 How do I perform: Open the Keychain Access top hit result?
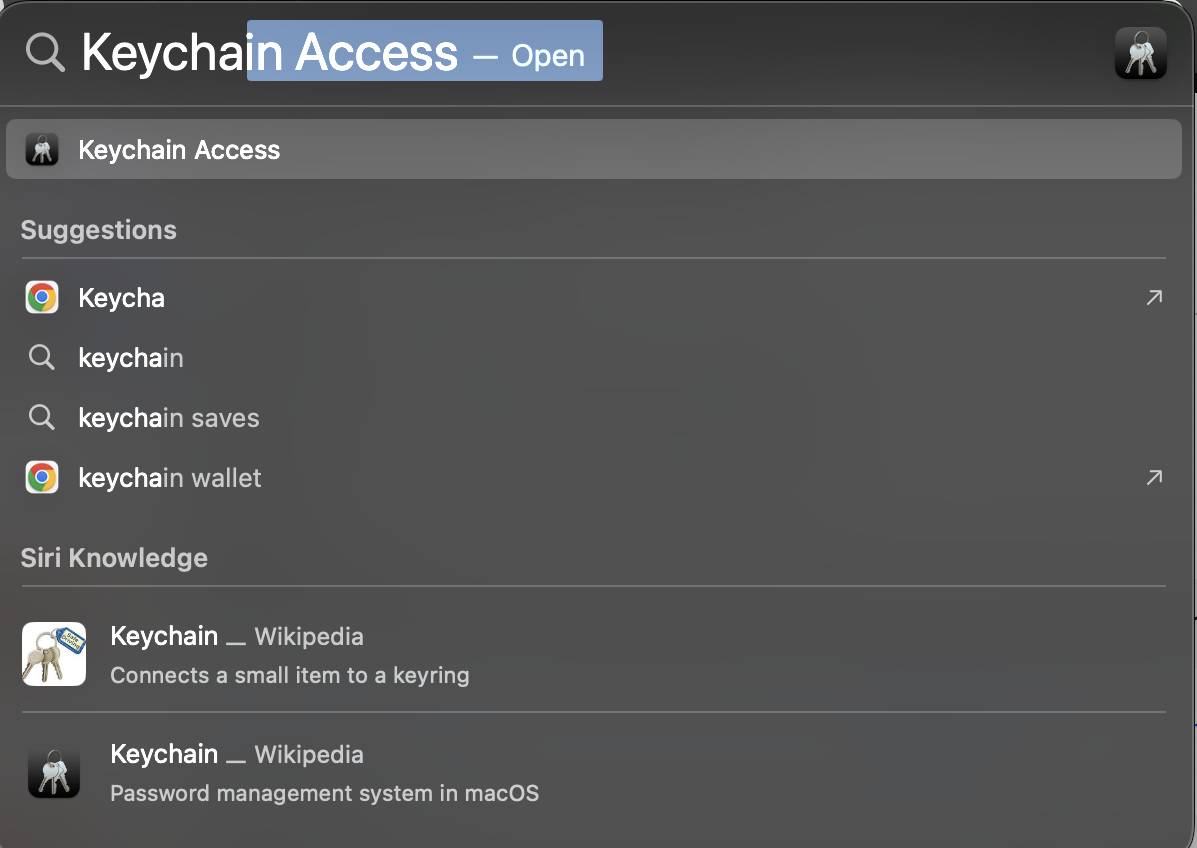coord(180,150)
